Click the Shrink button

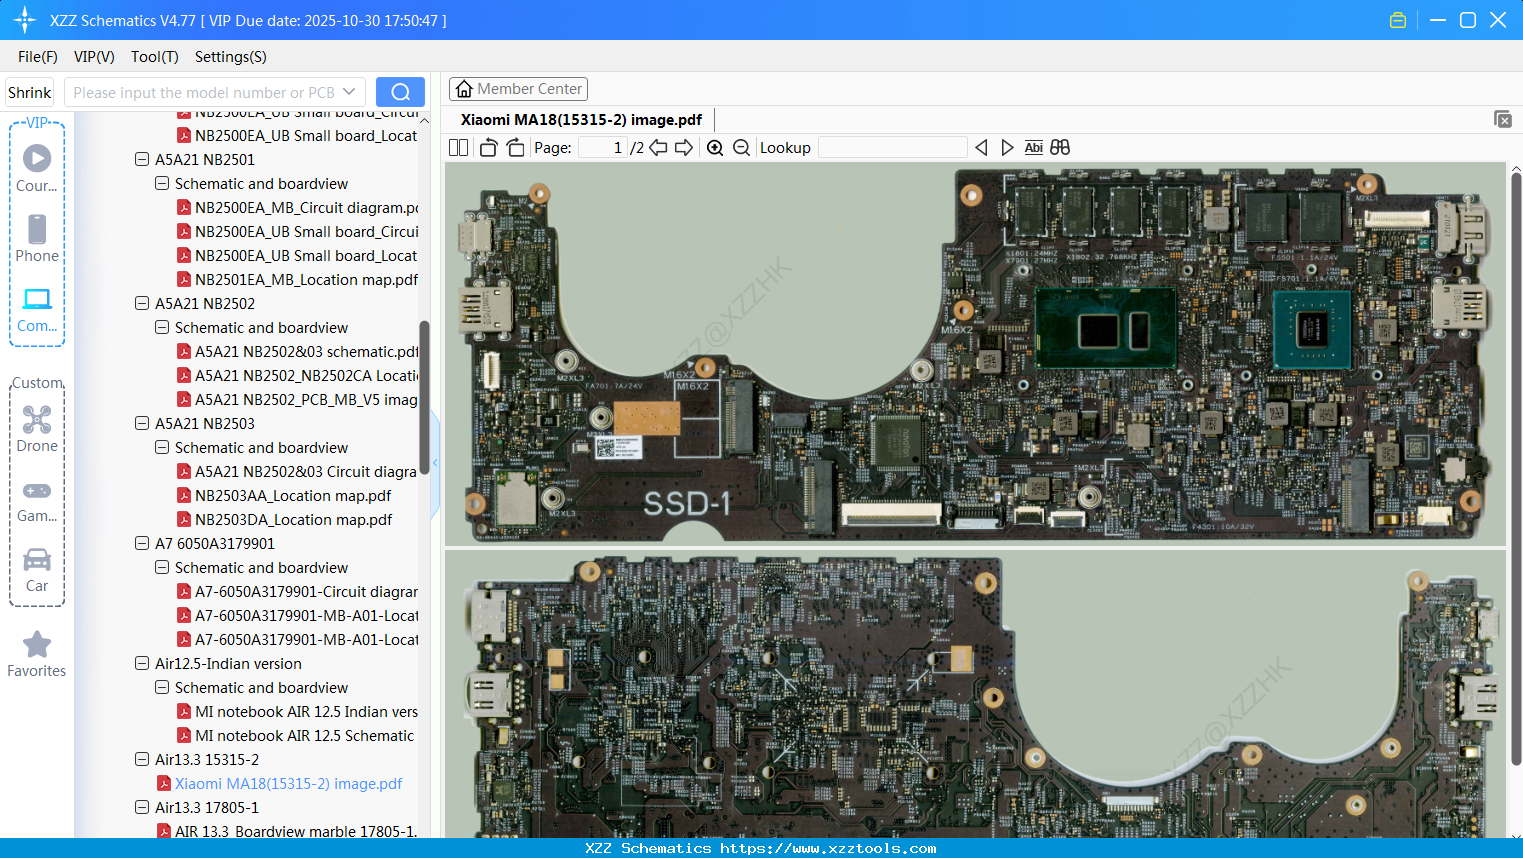point(30,92)
